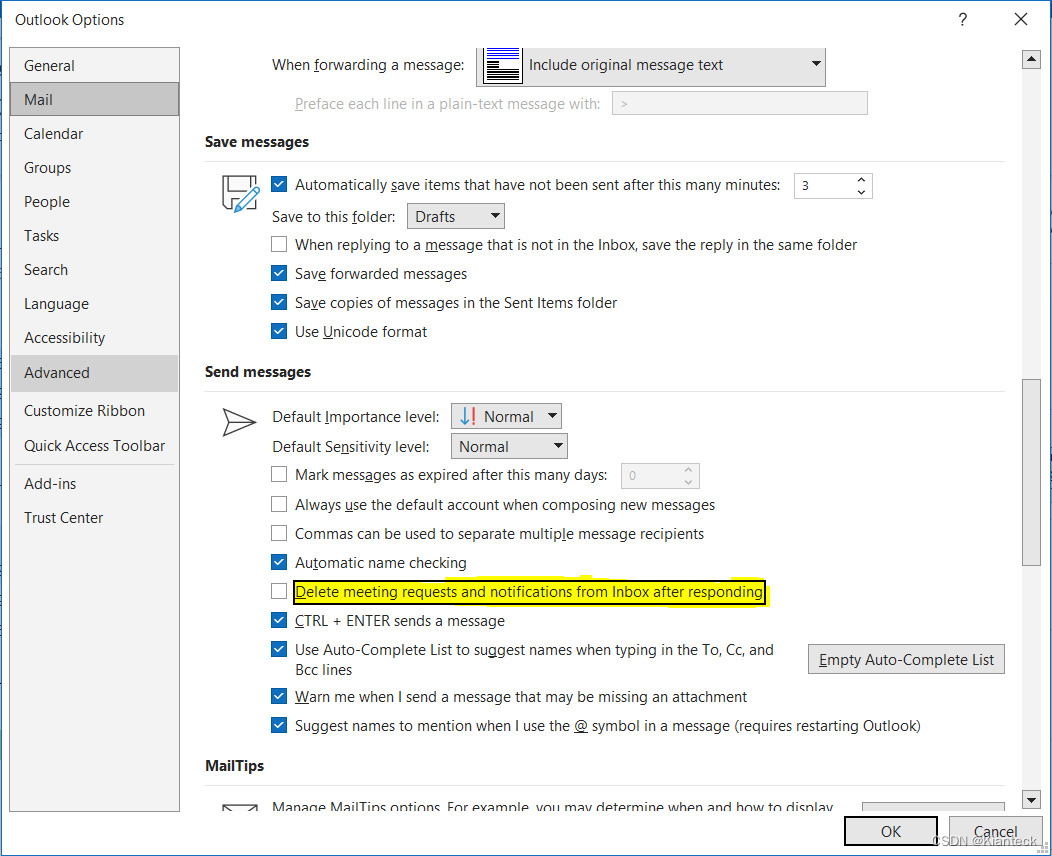Uncheck Save copies in Sent Items folder

[x=279, y=302]
